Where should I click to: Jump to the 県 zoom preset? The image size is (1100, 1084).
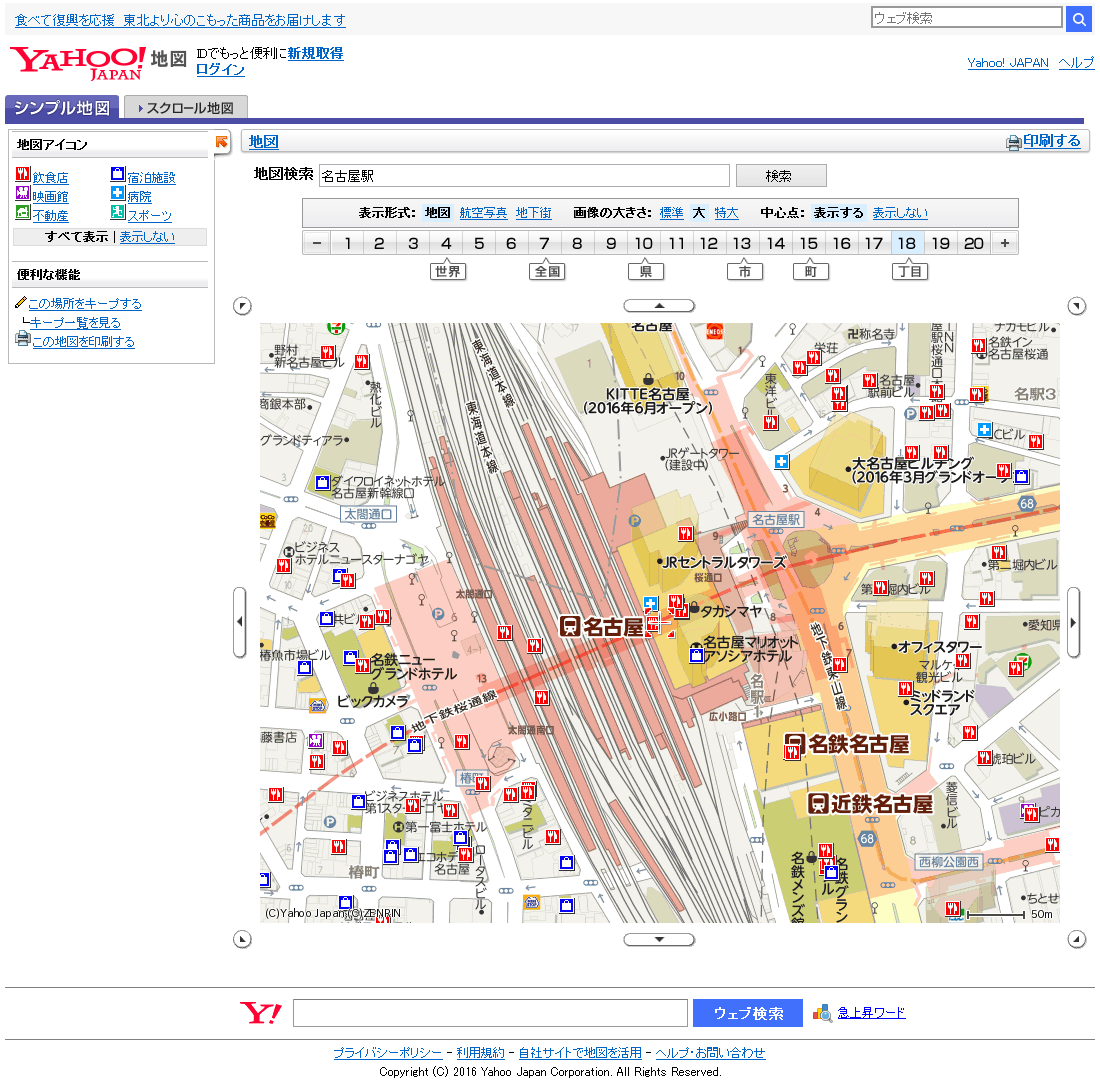(x=645, y=271)
